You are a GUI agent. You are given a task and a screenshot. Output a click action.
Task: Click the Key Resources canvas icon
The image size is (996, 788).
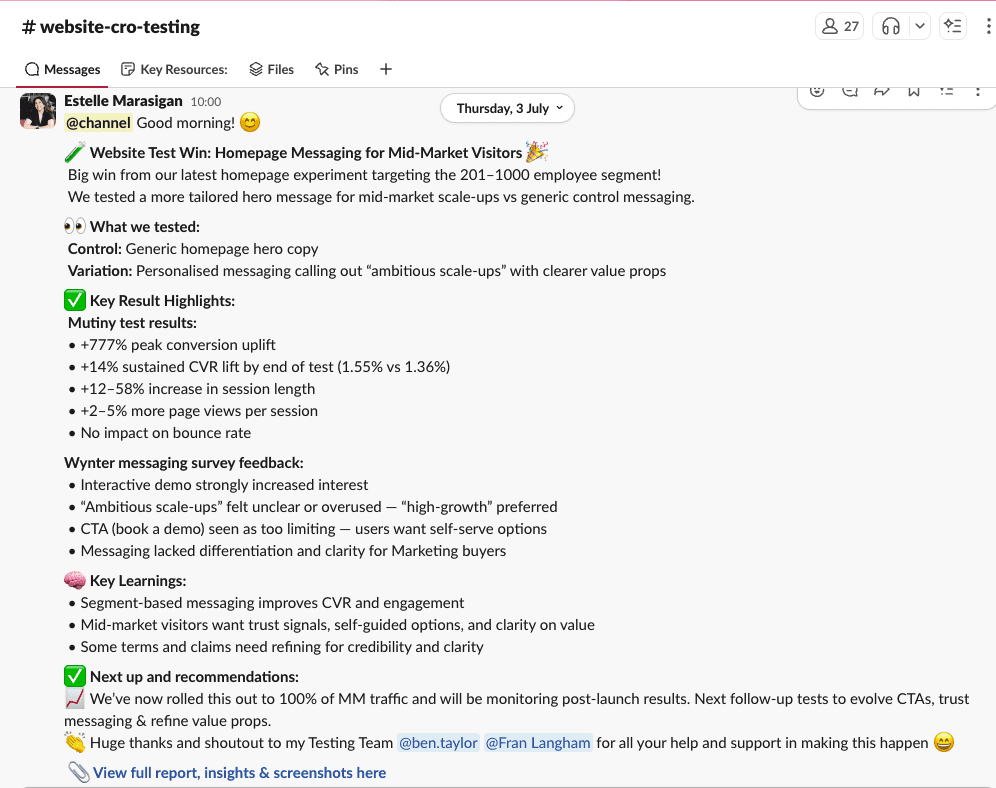pyautogui.click(x=128, y=69)
